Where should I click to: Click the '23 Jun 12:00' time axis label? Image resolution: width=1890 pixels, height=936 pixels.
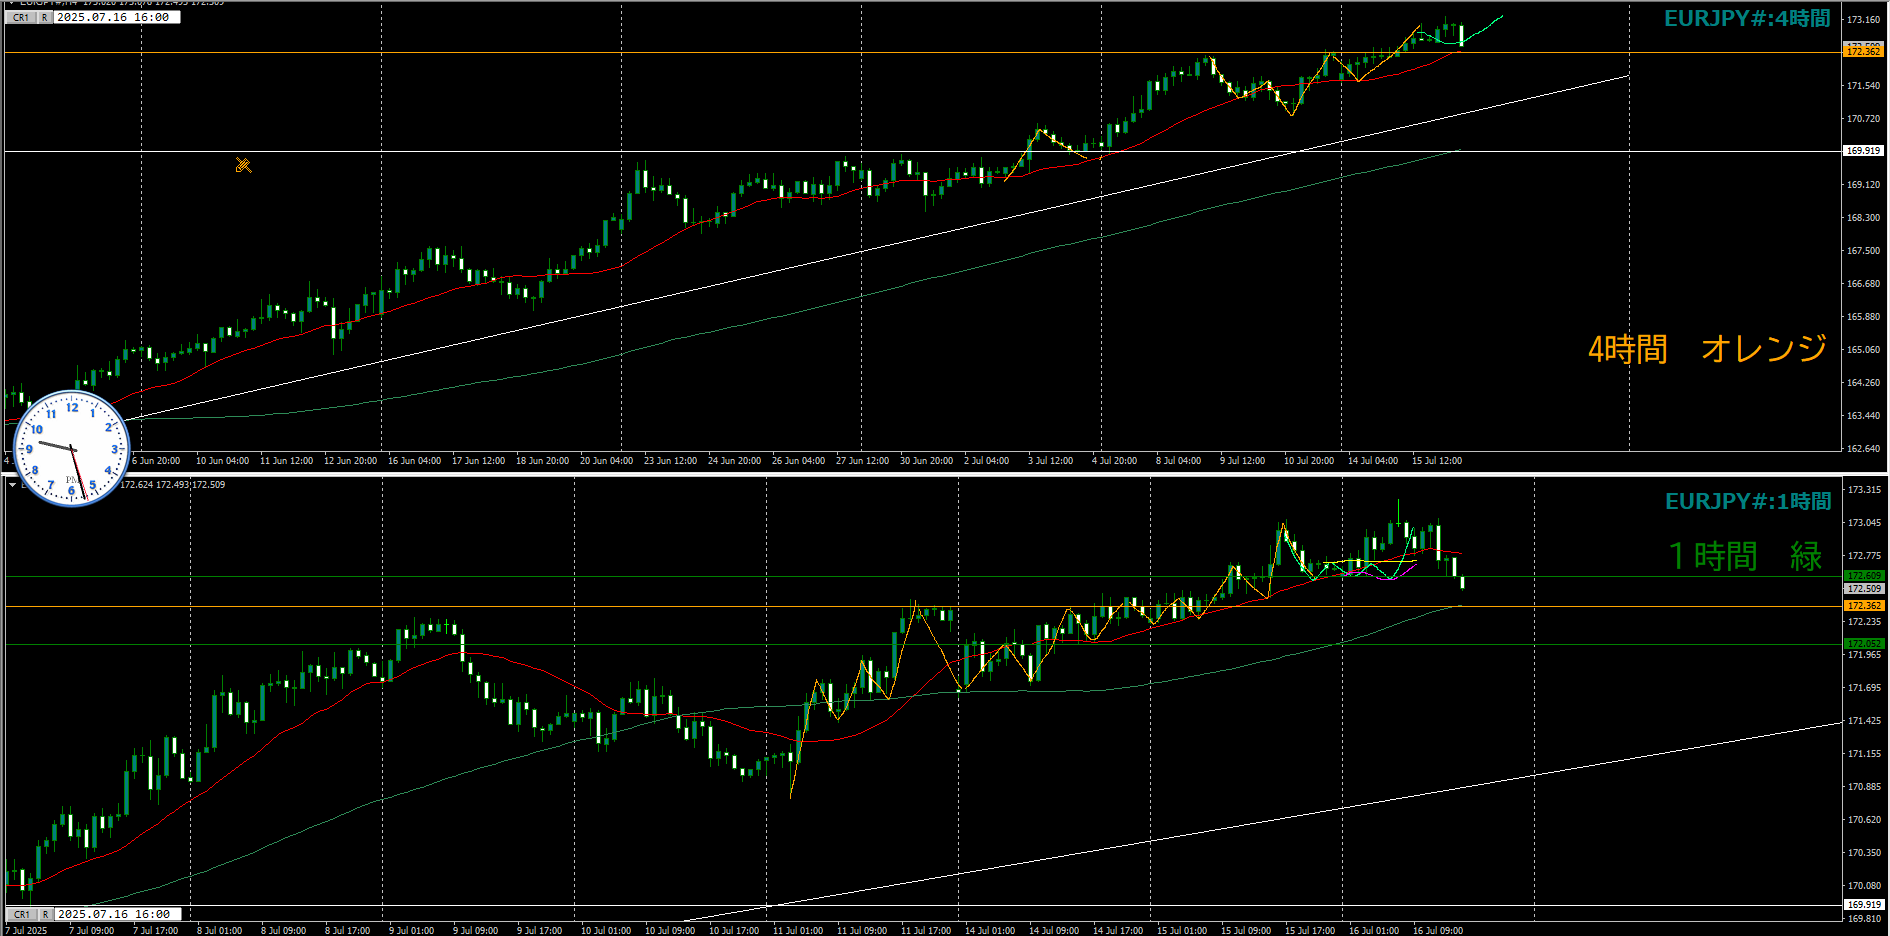(670, 461)
